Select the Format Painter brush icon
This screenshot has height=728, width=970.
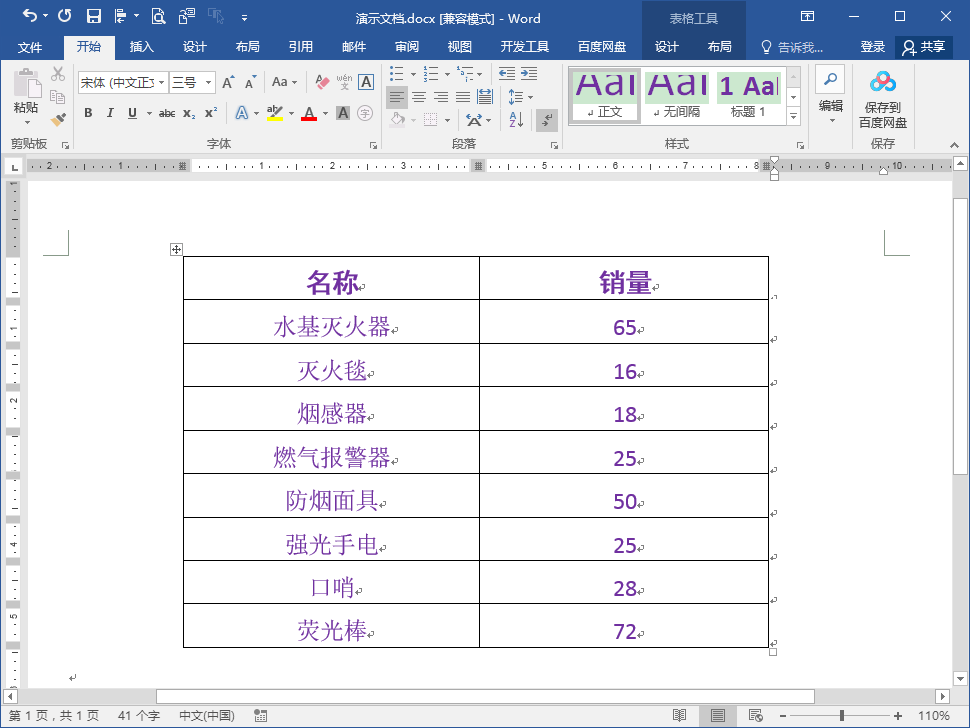click(58, 119)
